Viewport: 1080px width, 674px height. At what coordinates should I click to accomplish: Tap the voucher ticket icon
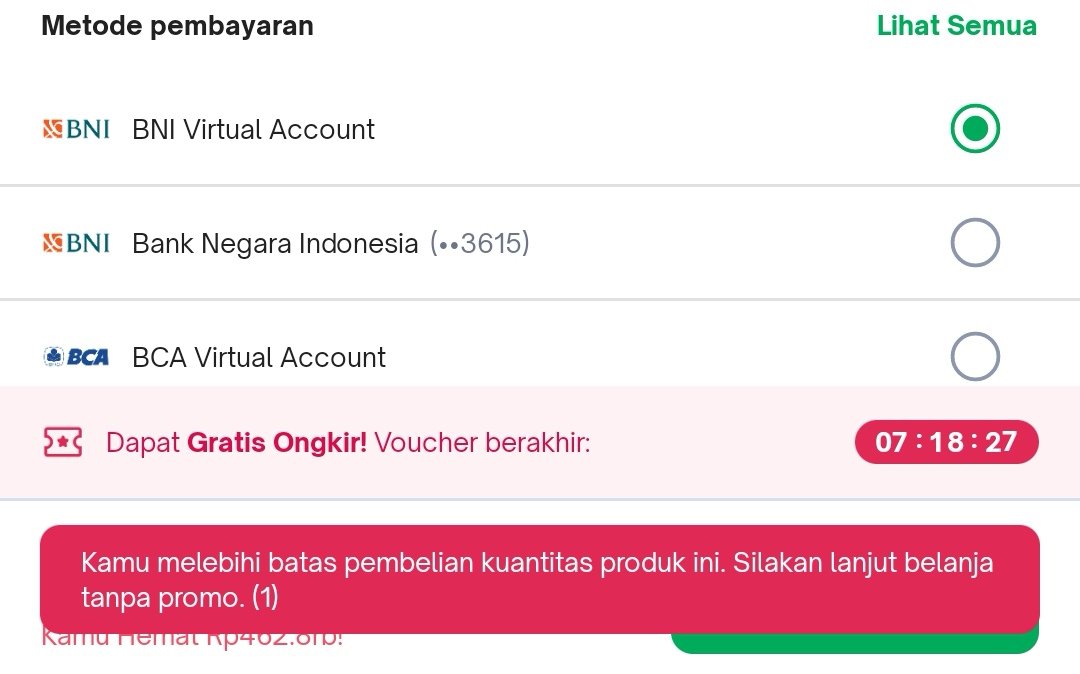tap(63, 442)
